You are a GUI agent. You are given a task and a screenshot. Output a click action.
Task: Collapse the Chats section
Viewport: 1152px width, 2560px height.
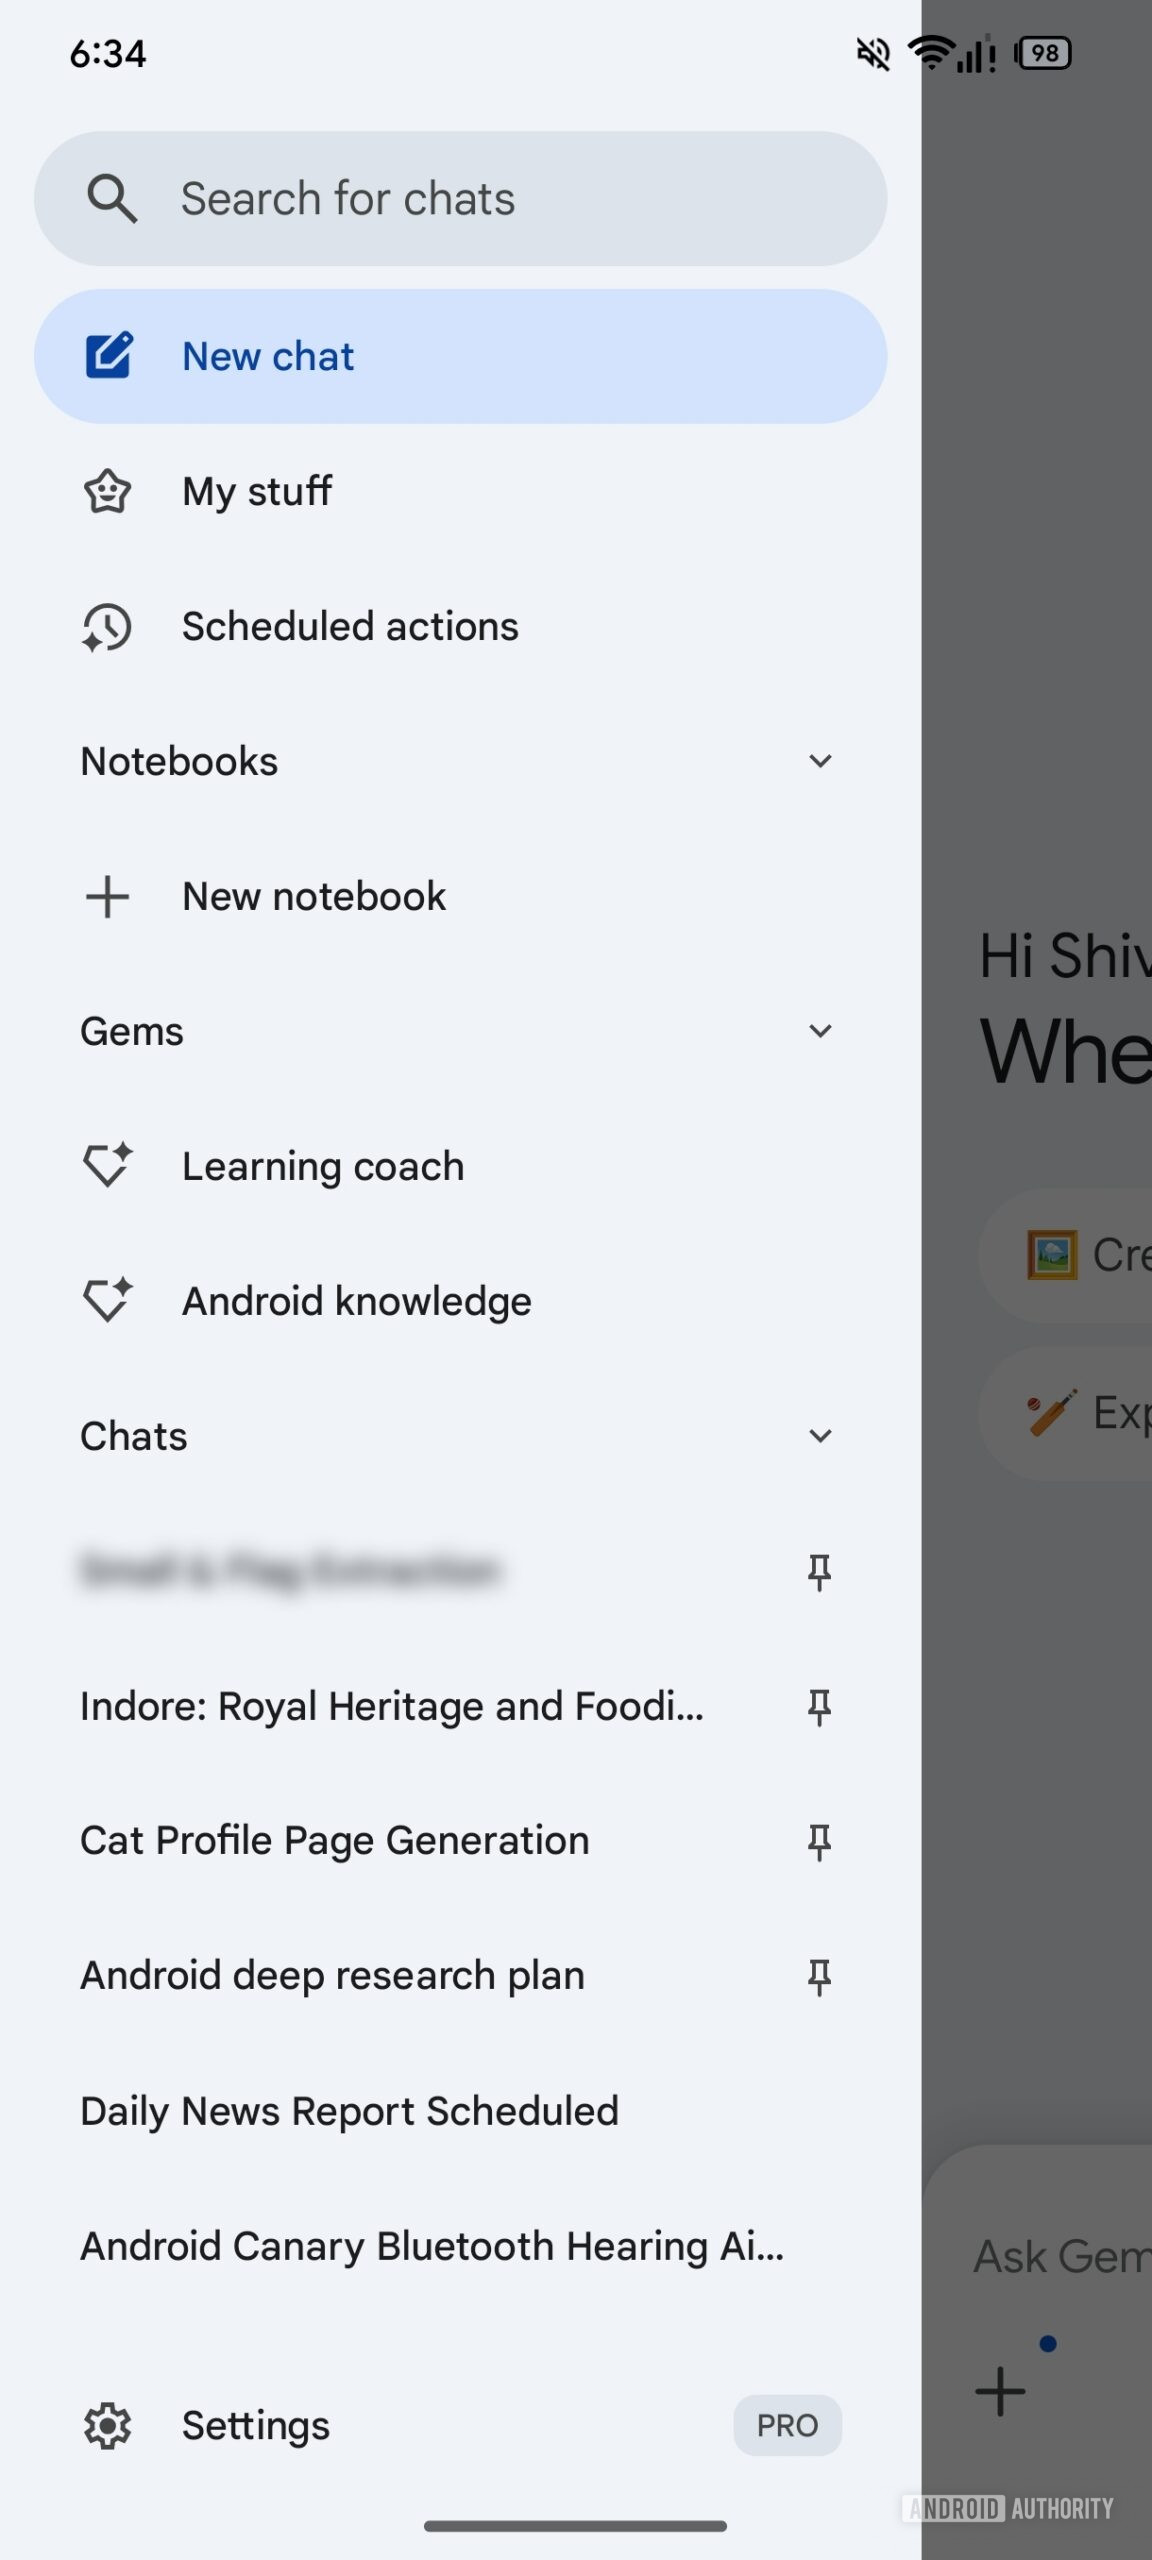pyautogui.click(x=820, y=1435)
